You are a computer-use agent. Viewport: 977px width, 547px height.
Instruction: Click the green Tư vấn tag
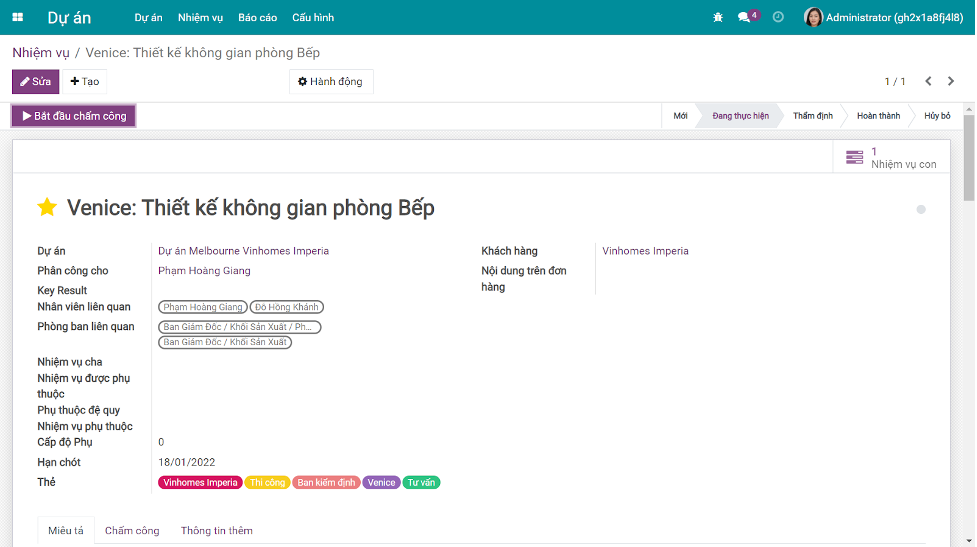[x=421, y=482]
